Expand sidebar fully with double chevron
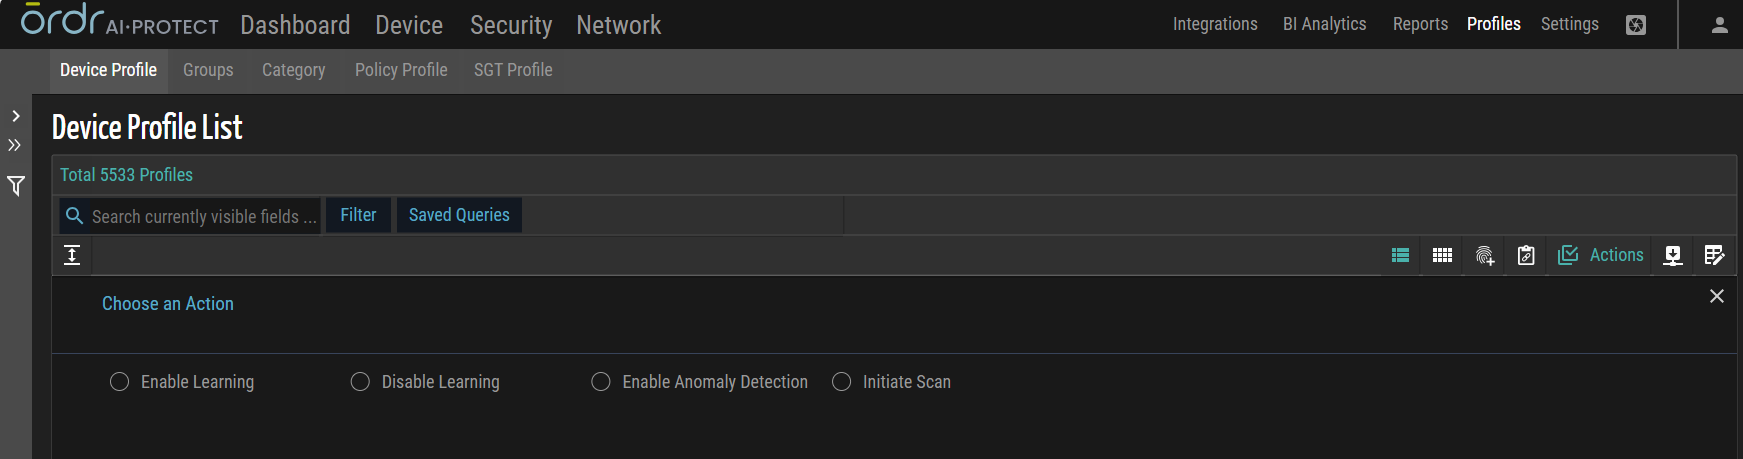 click(15, 145)
